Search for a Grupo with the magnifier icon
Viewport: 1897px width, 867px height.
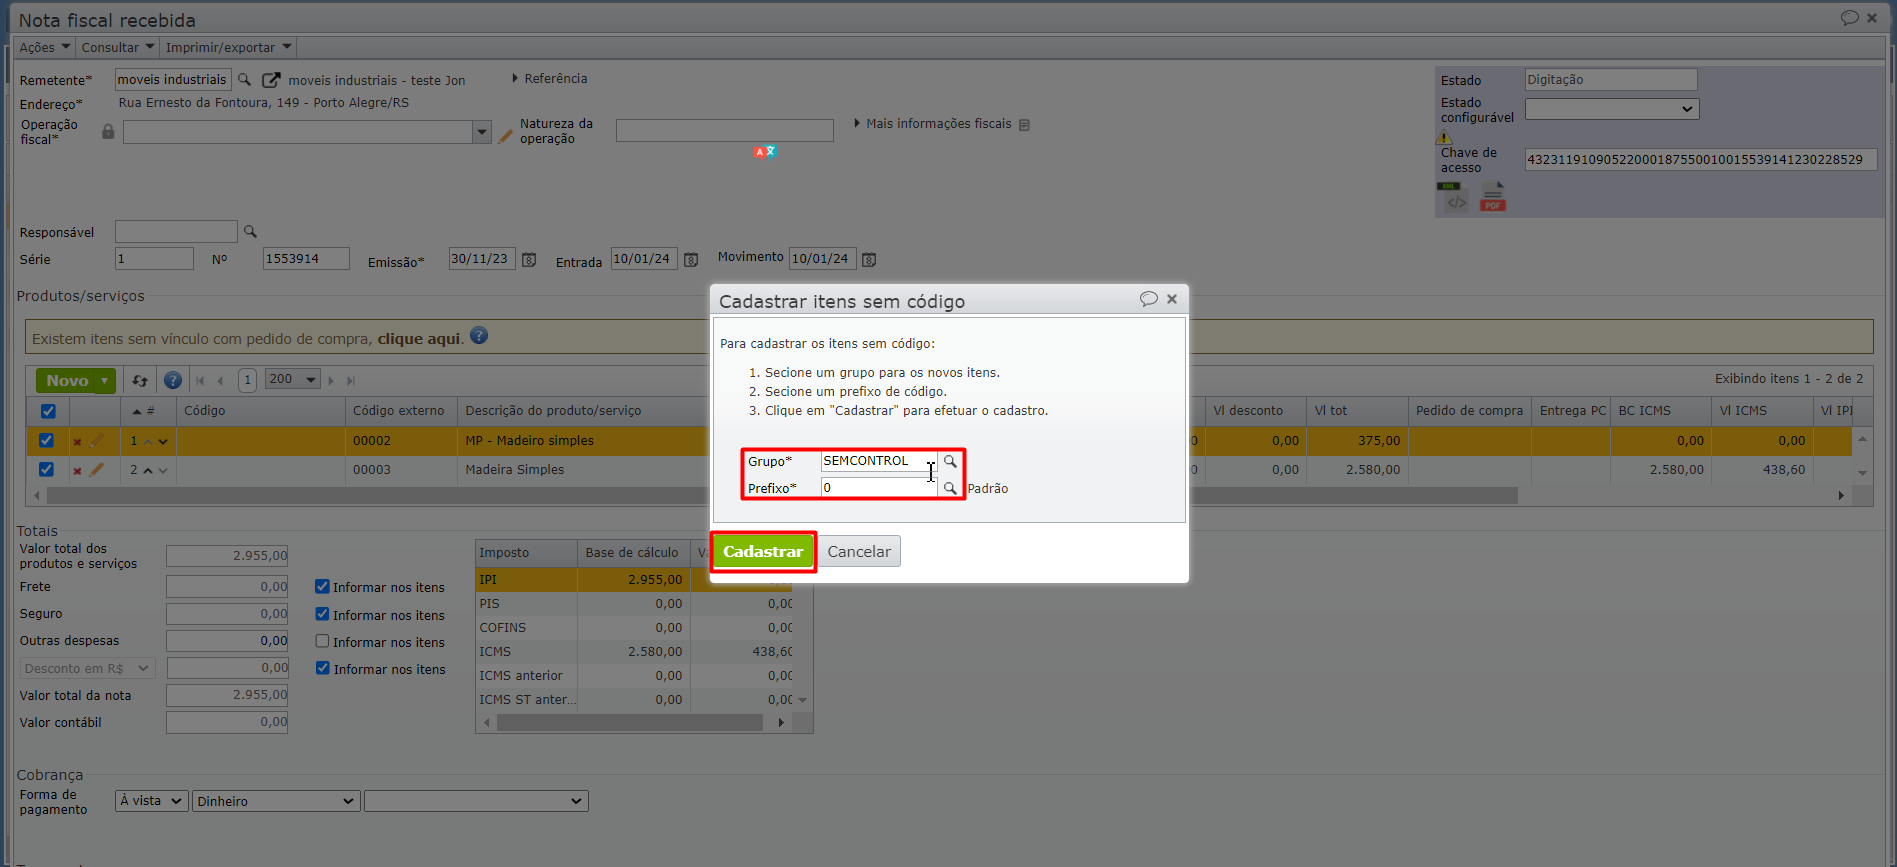coord(950,461)
